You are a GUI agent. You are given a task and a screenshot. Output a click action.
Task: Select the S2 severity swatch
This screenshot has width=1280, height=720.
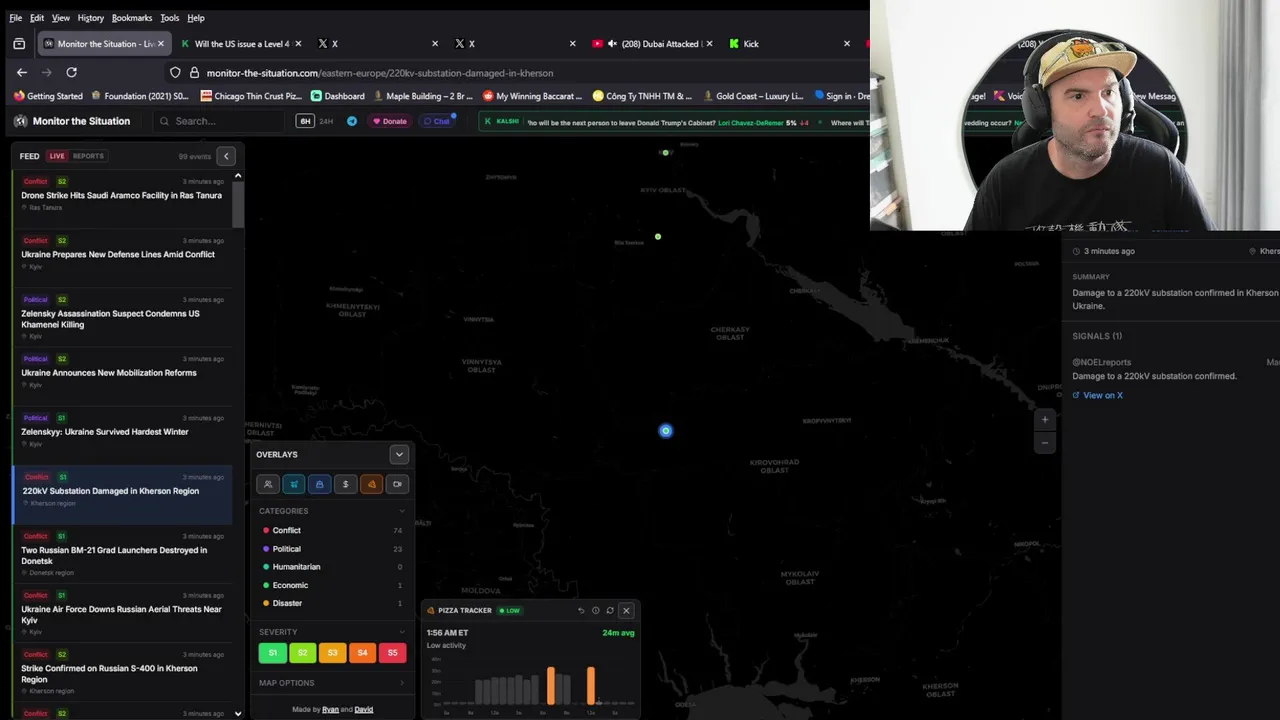point(302,653)
